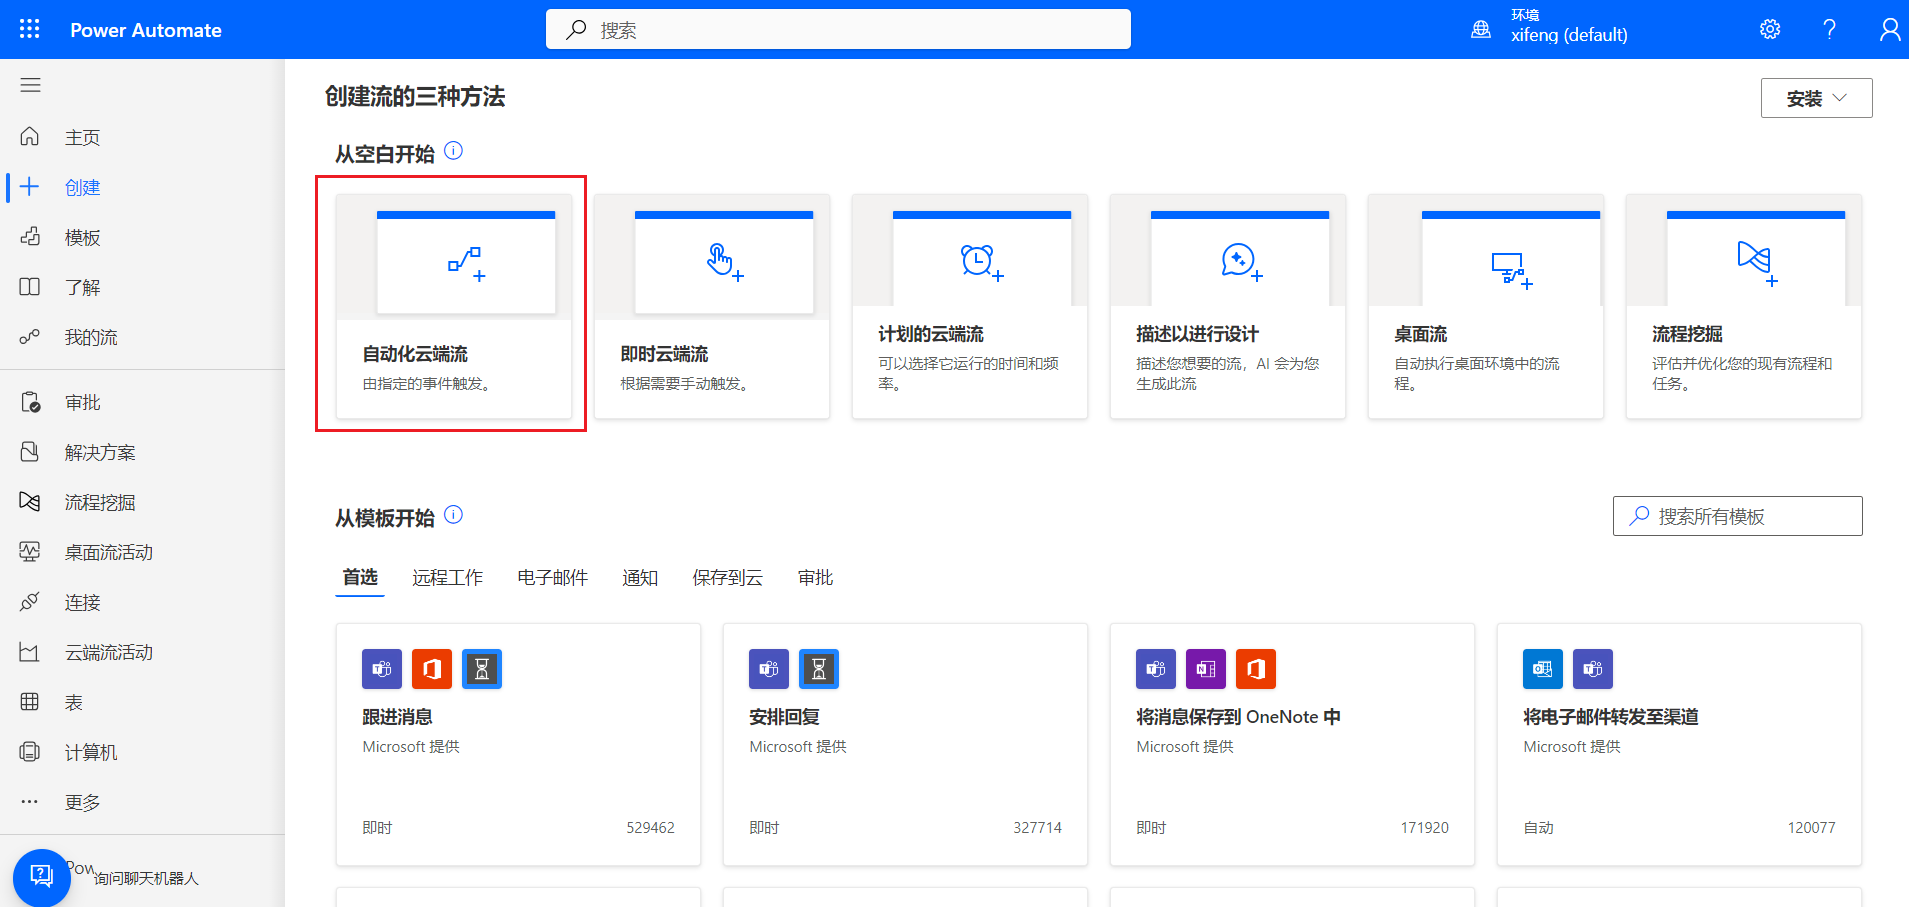
Task: Open the help question mark icon
Action: [1829, 29]
